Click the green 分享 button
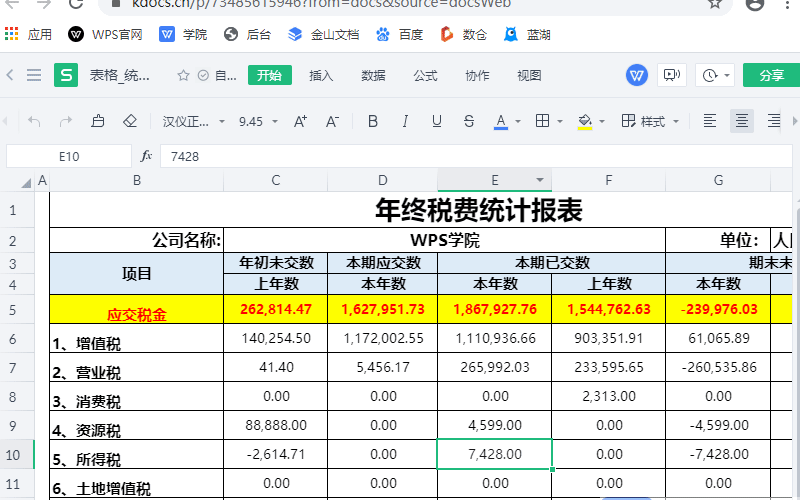Screen dimensions: 800x500 point(771,76)
